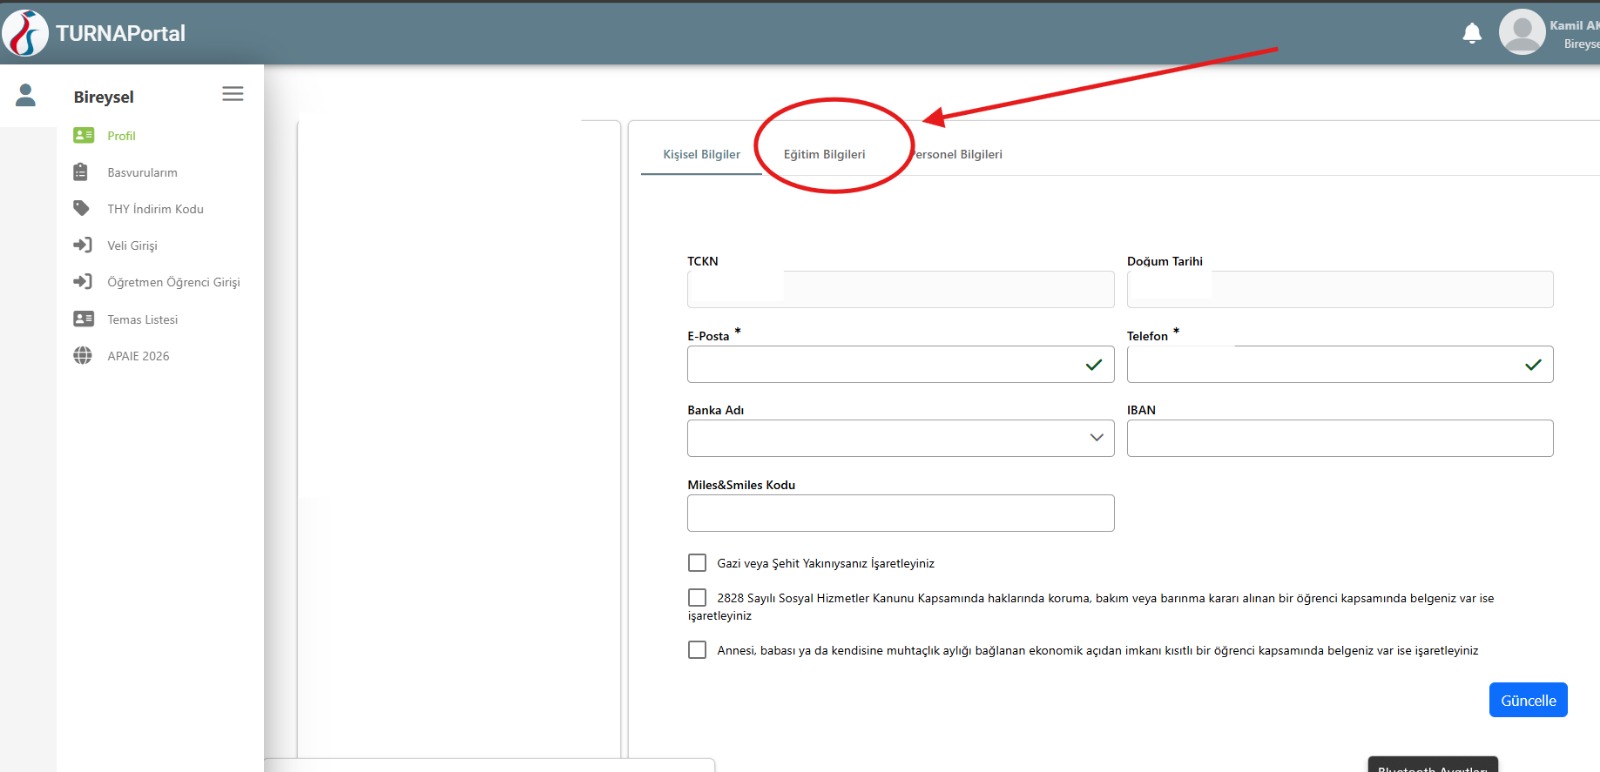
Task: Click the user avatar in header
Action: tap(1522, 32)
